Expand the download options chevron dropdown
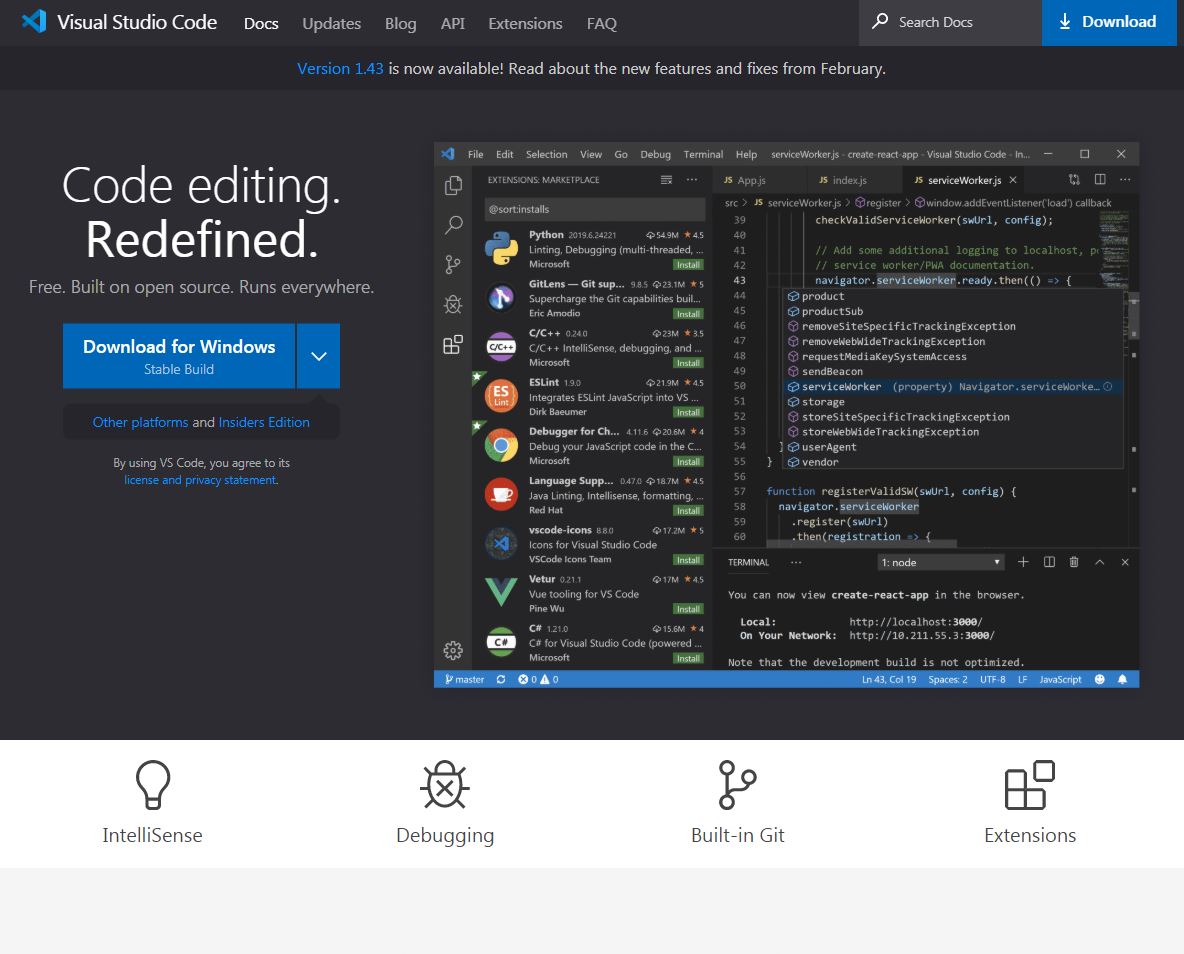Image resolution: width=1184 pixels, height=954 pixels. click(319, 356)
